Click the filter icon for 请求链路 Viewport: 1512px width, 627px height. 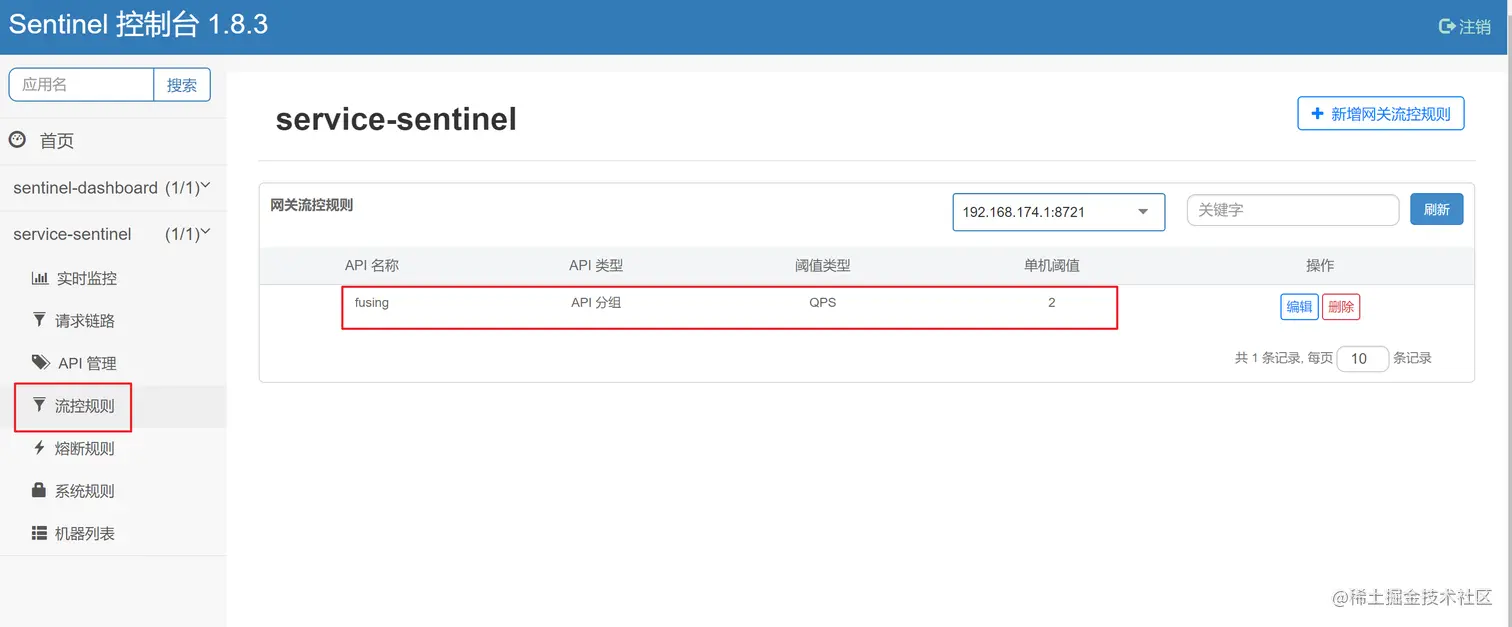39,320
